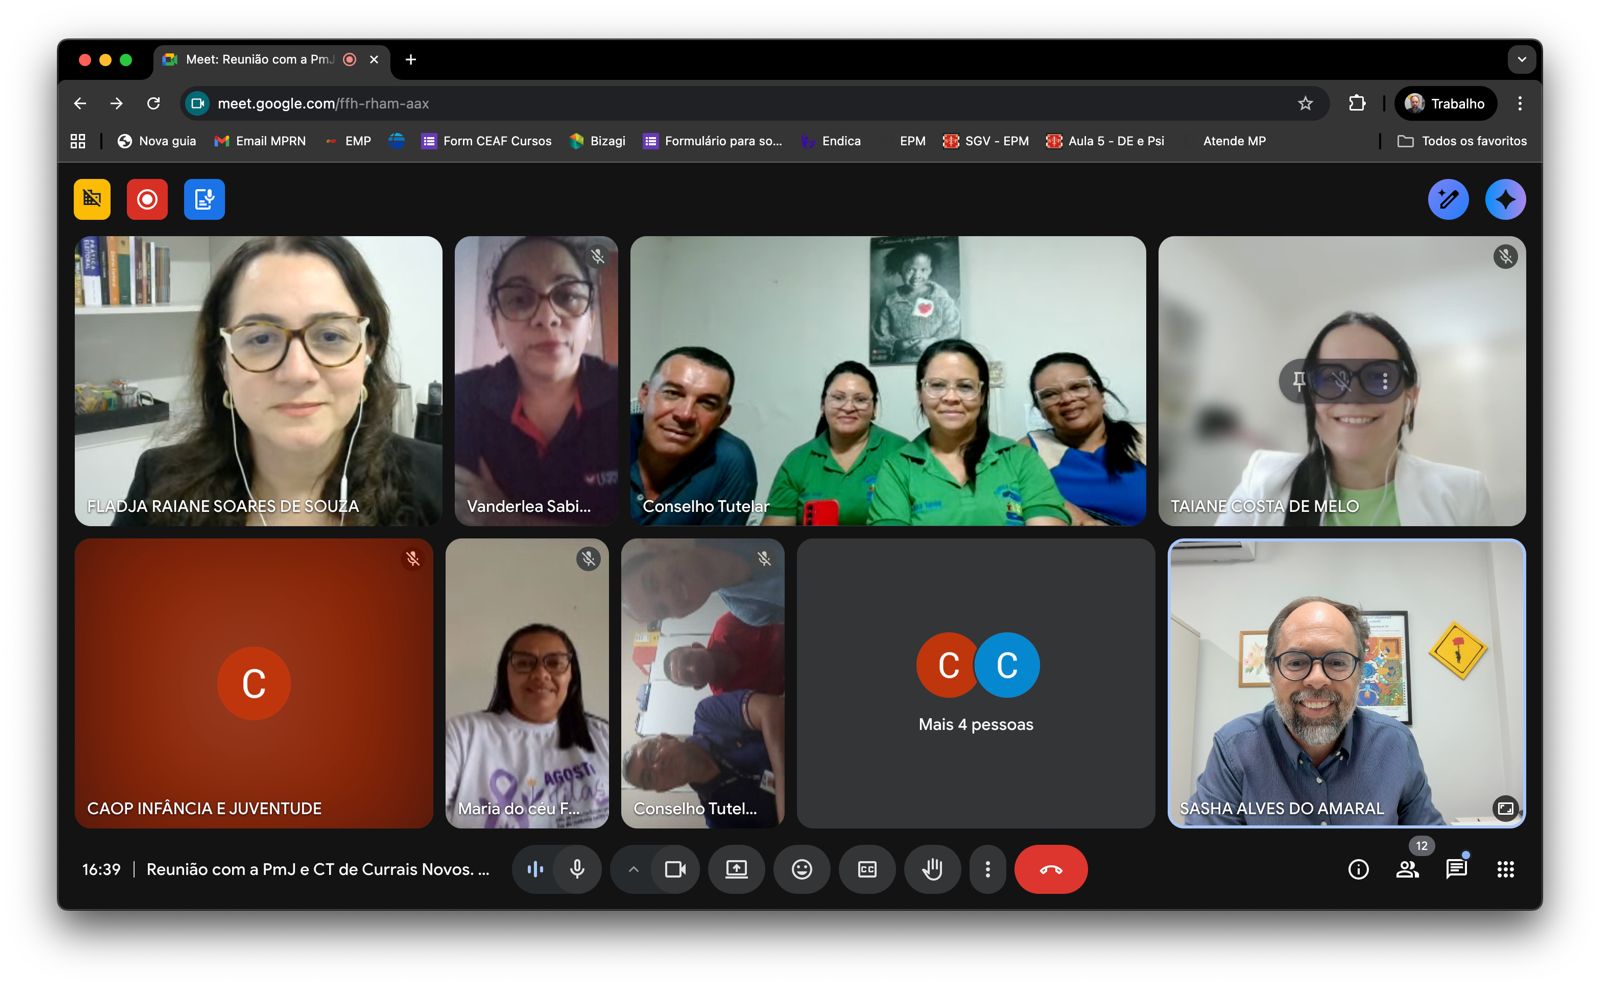Show the participants people list
Screen dimensions: 1600x986
pos(1407,869)
